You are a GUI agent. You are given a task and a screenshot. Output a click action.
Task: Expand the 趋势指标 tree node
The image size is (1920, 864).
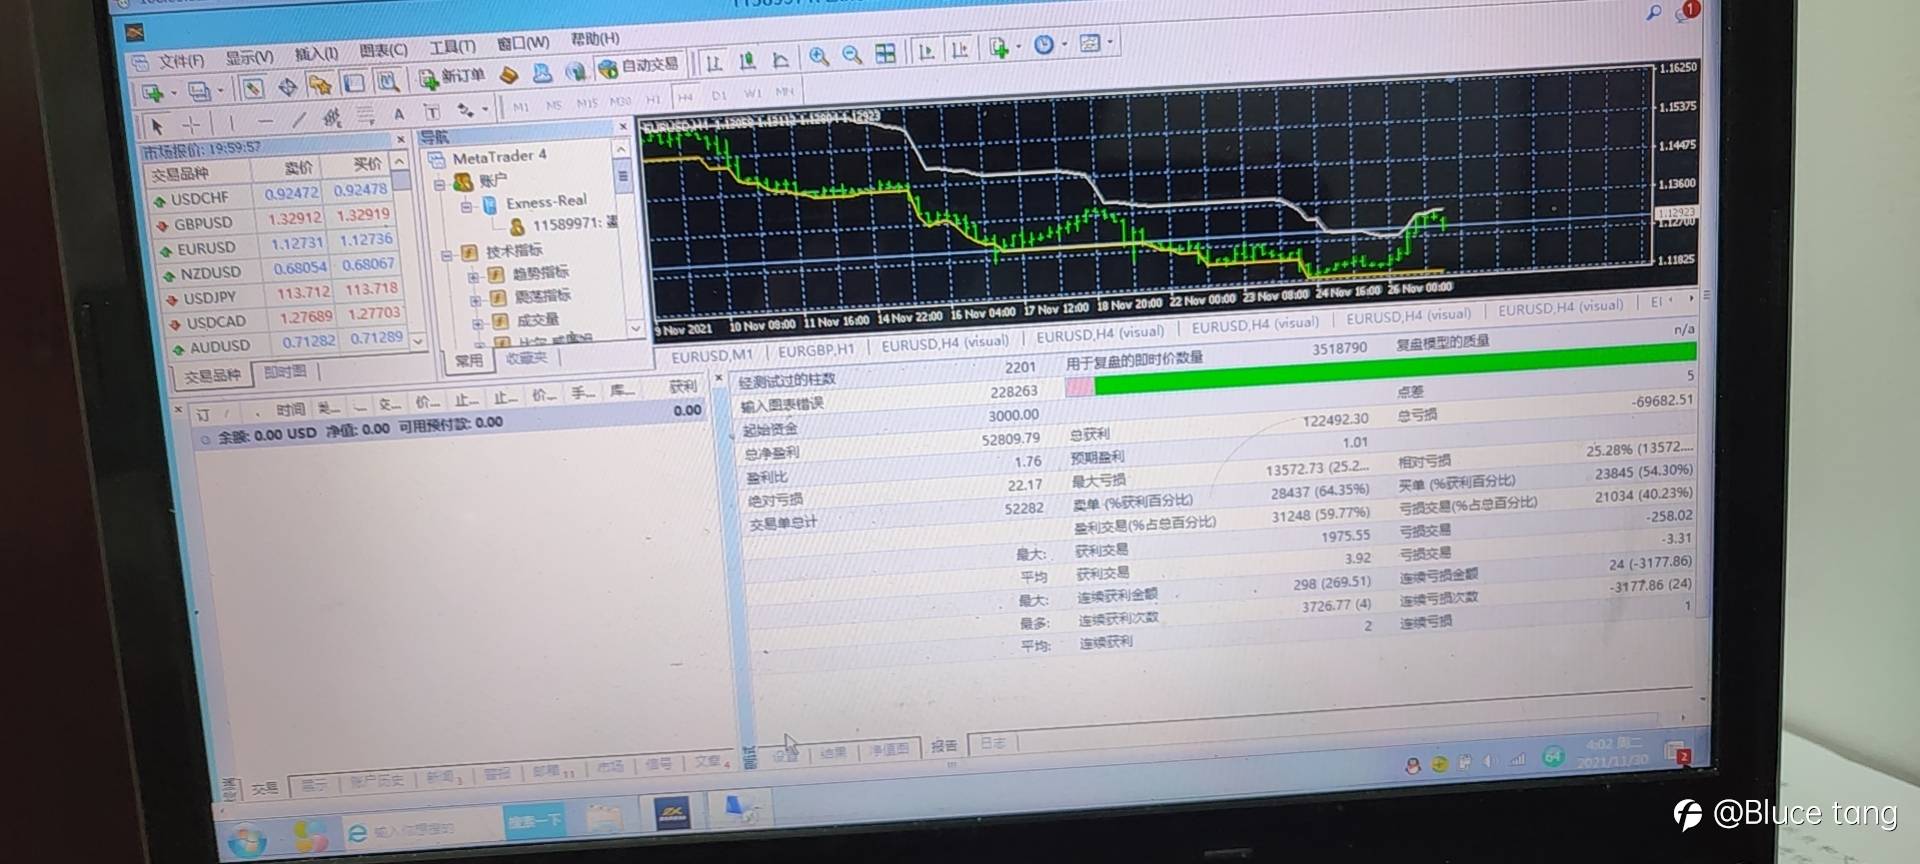pos(474,276)
